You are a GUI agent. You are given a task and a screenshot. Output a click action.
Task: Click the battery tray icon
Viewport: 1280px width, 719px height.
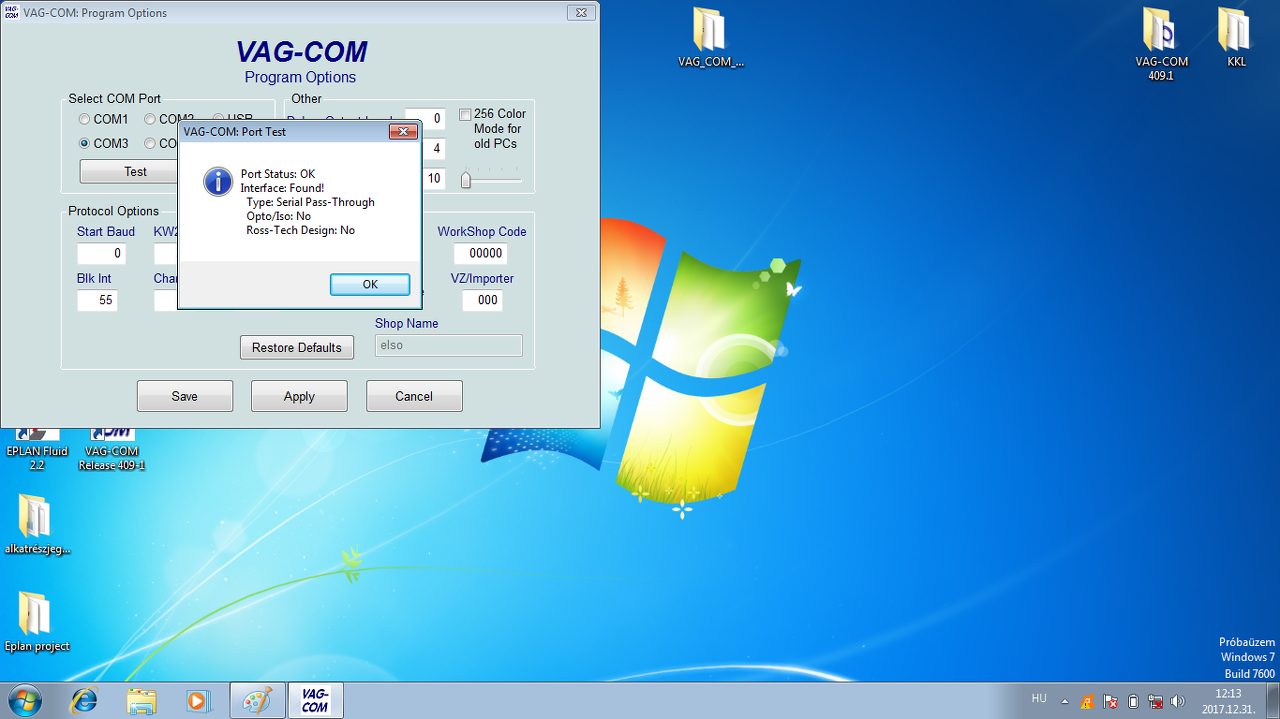pos(1133,701)
